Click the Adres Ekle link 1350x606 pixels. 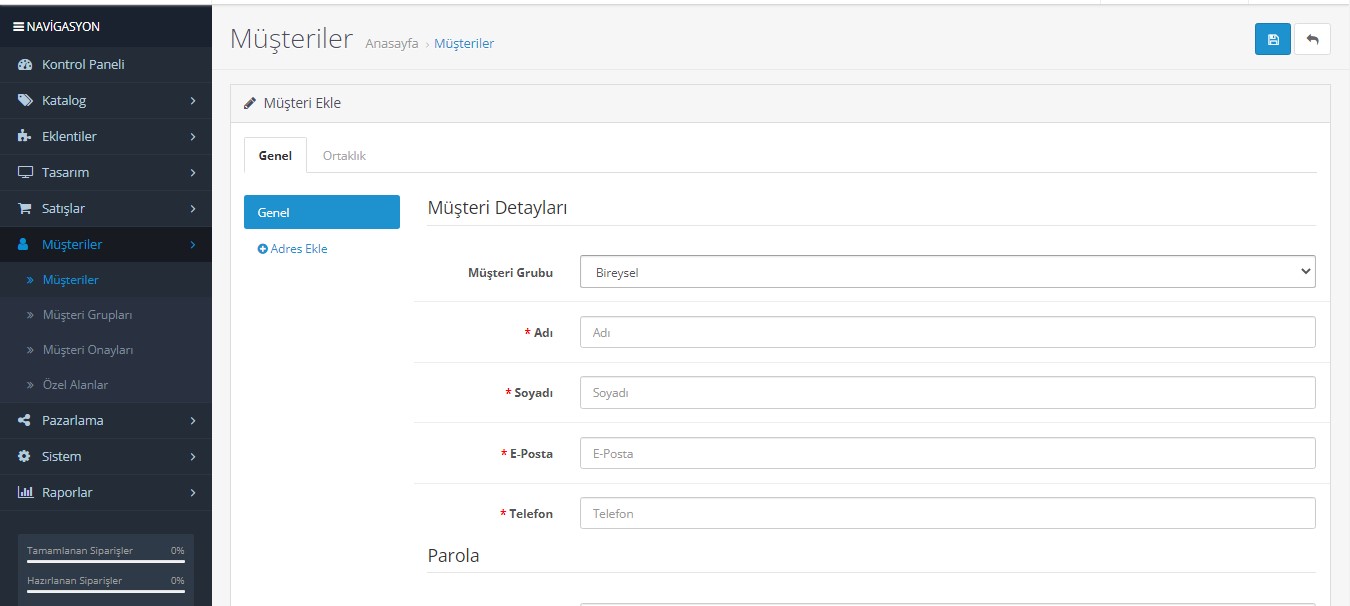pyautogui.click(x=293, y=249)
